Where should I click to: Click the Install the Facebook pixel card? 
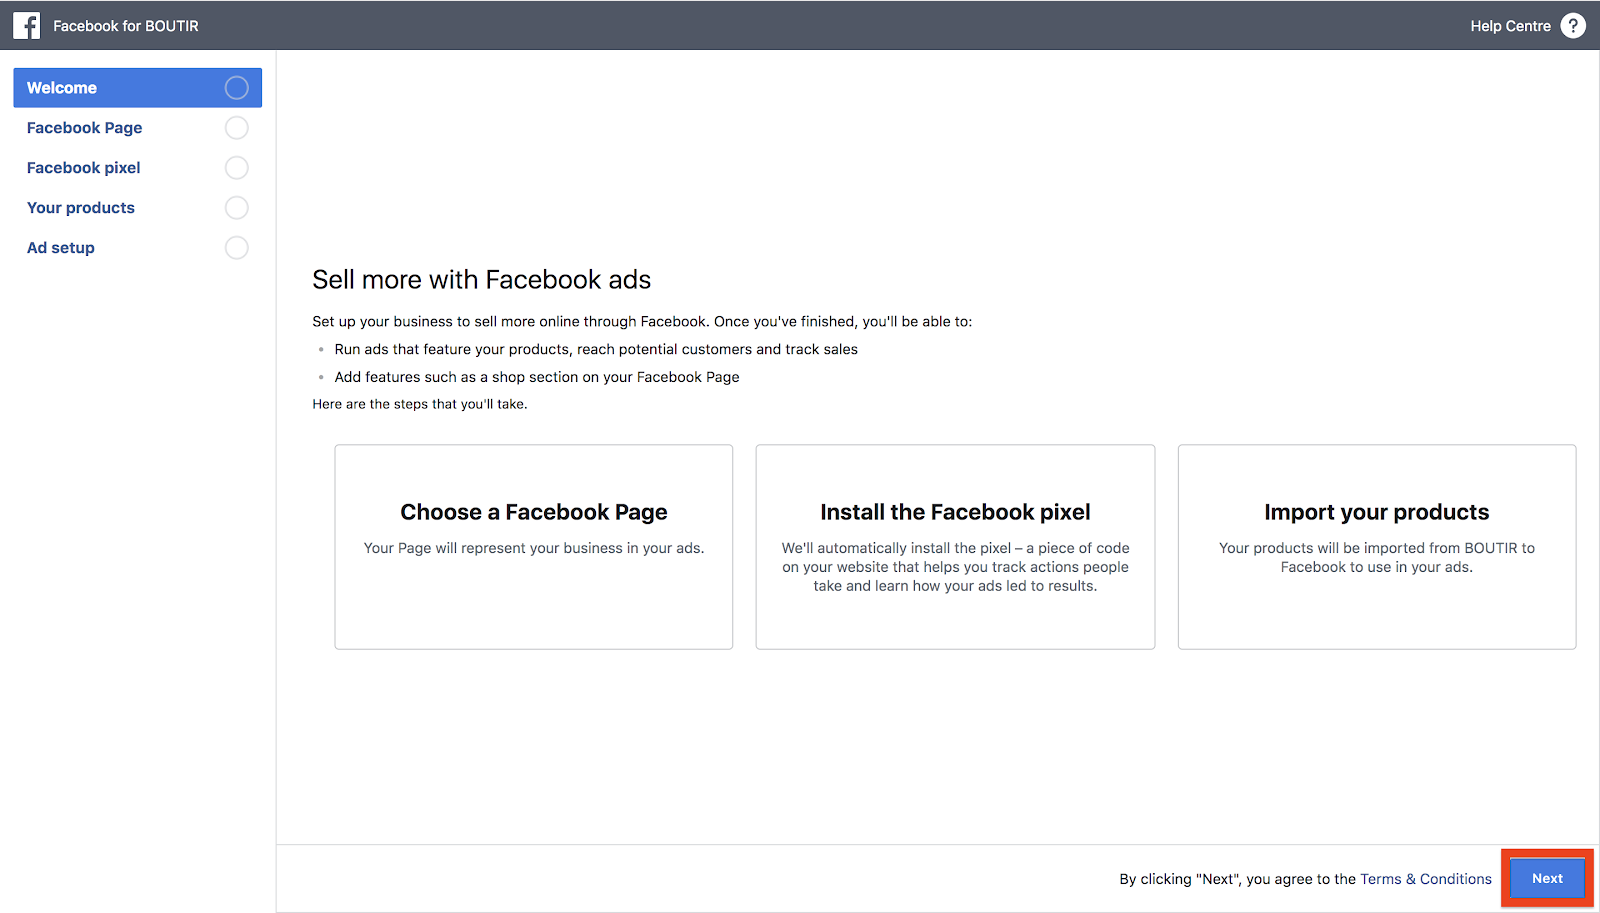pos(955,547)
